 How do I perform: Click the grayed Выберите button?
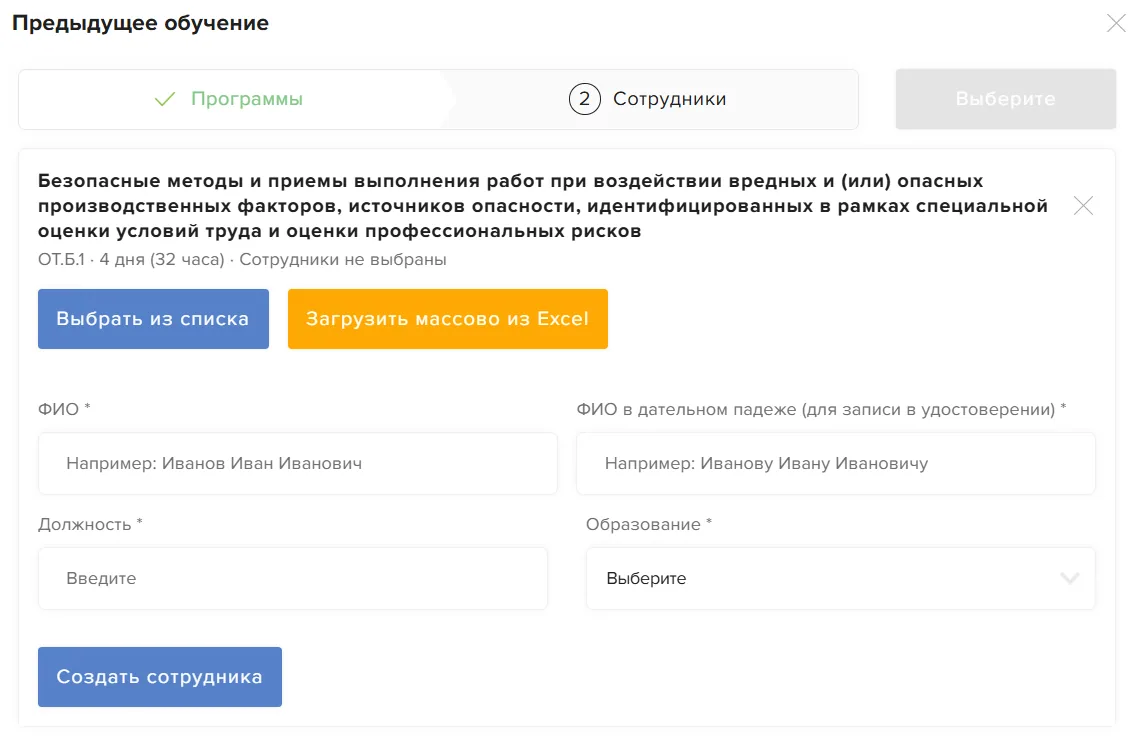pyautogui.click(x=1006, y=99)
